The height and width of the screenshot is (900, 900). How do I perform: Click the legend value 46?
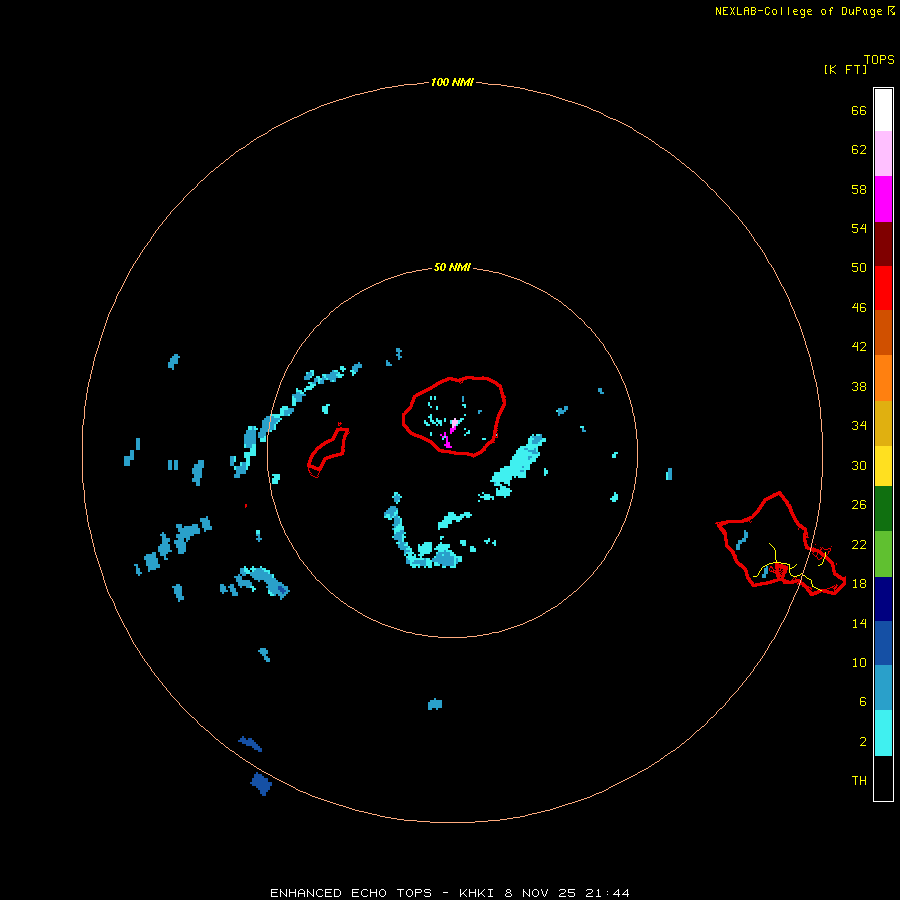pyautogui.click(x=859, y=308)
